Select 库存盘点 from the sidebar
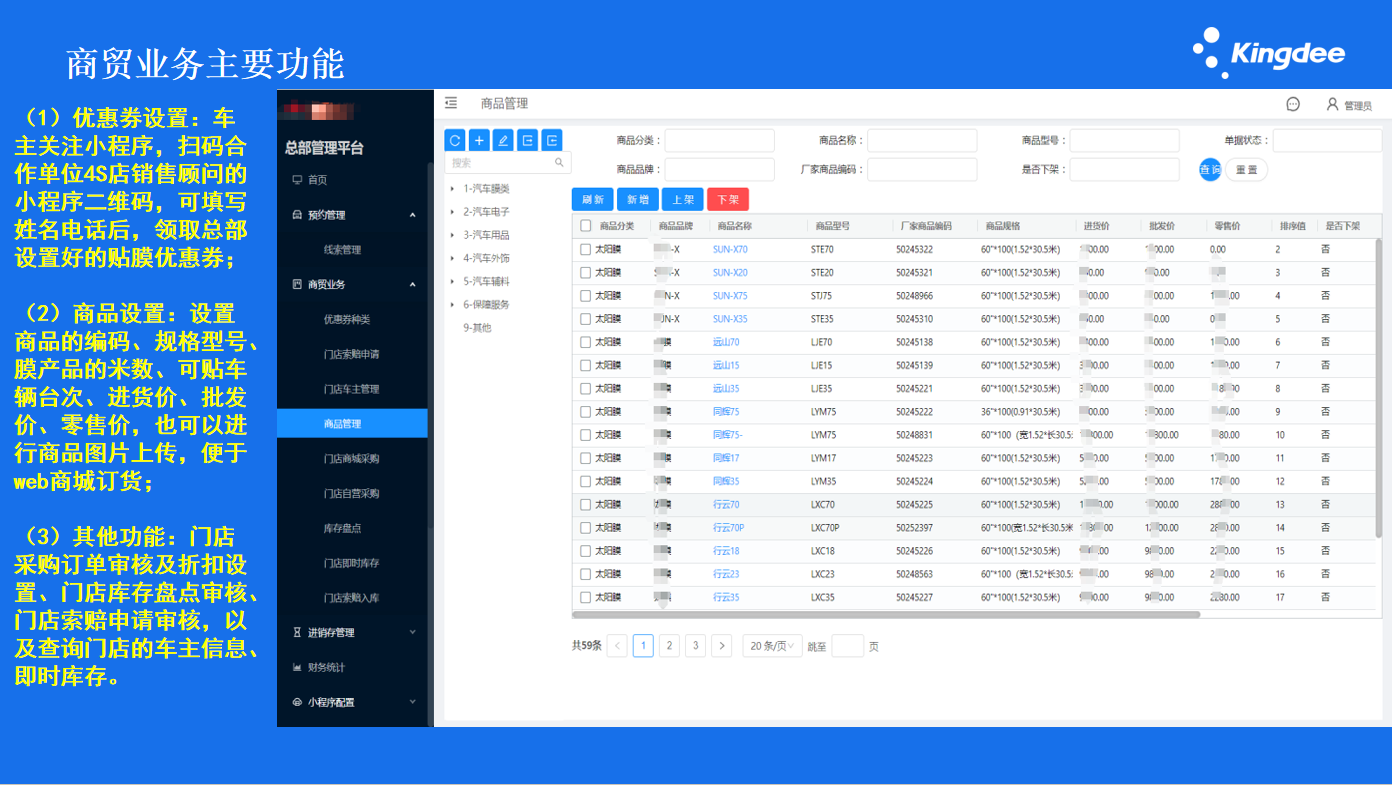 (x=342, y=528)
